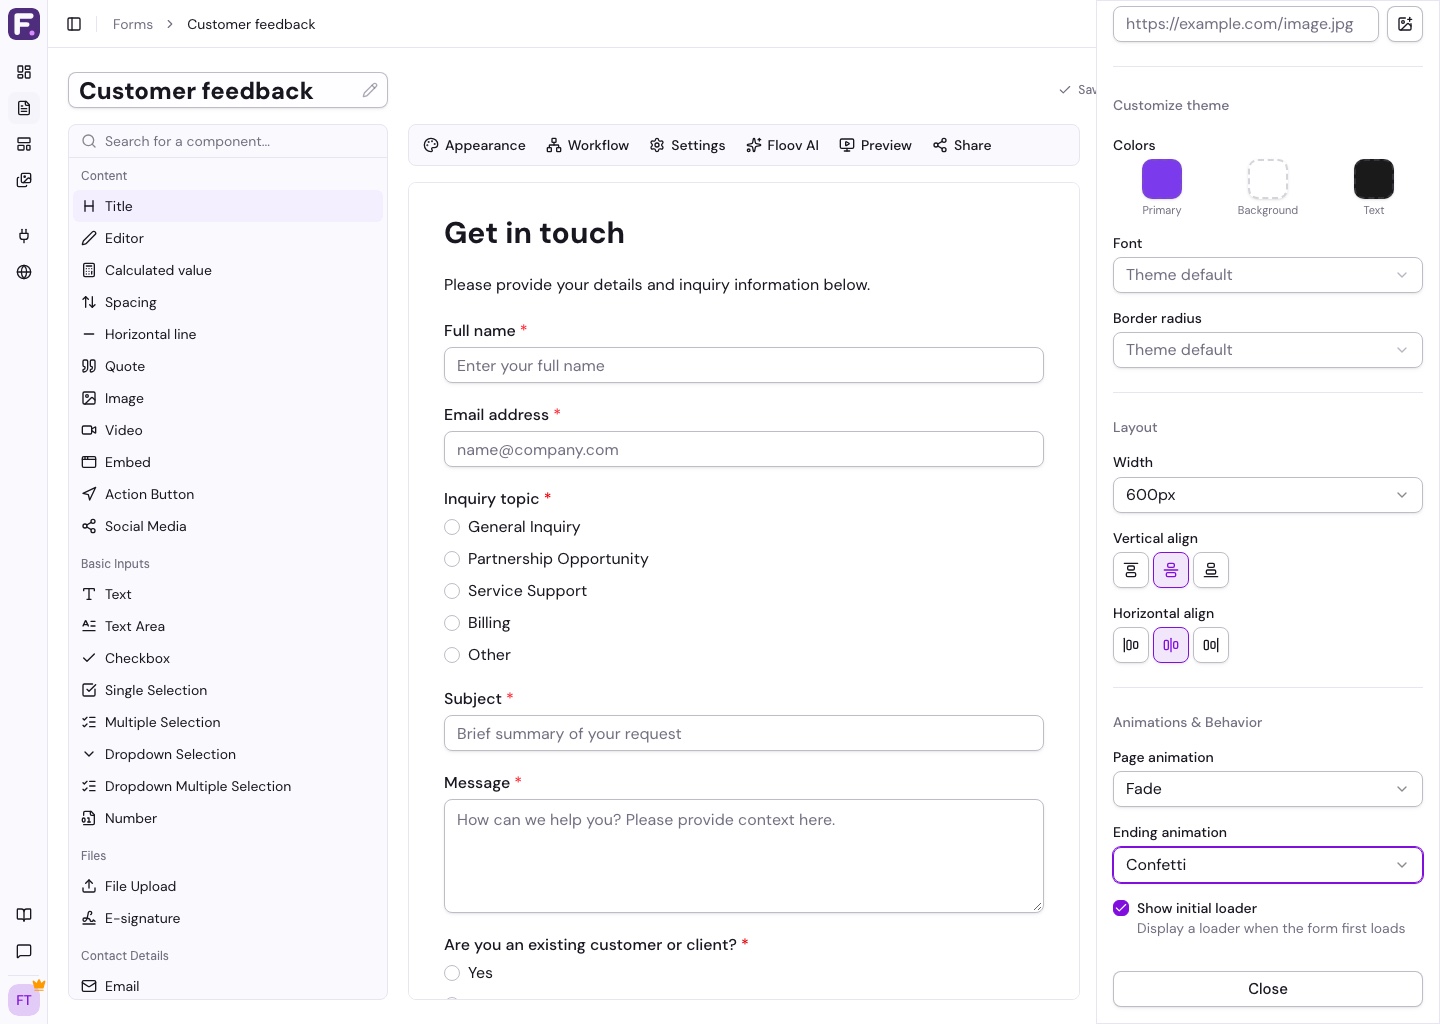This screenshot has height=1024, width=1440.
Task: Open the Floov AI tab
Action: [782, 145]
